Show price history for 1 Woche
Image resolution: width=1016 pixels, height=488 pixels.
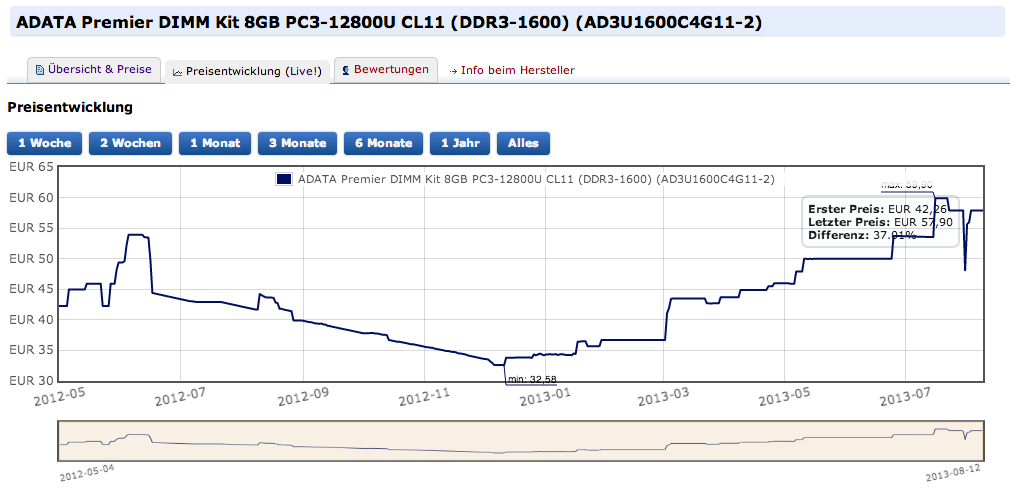(45, 143)
